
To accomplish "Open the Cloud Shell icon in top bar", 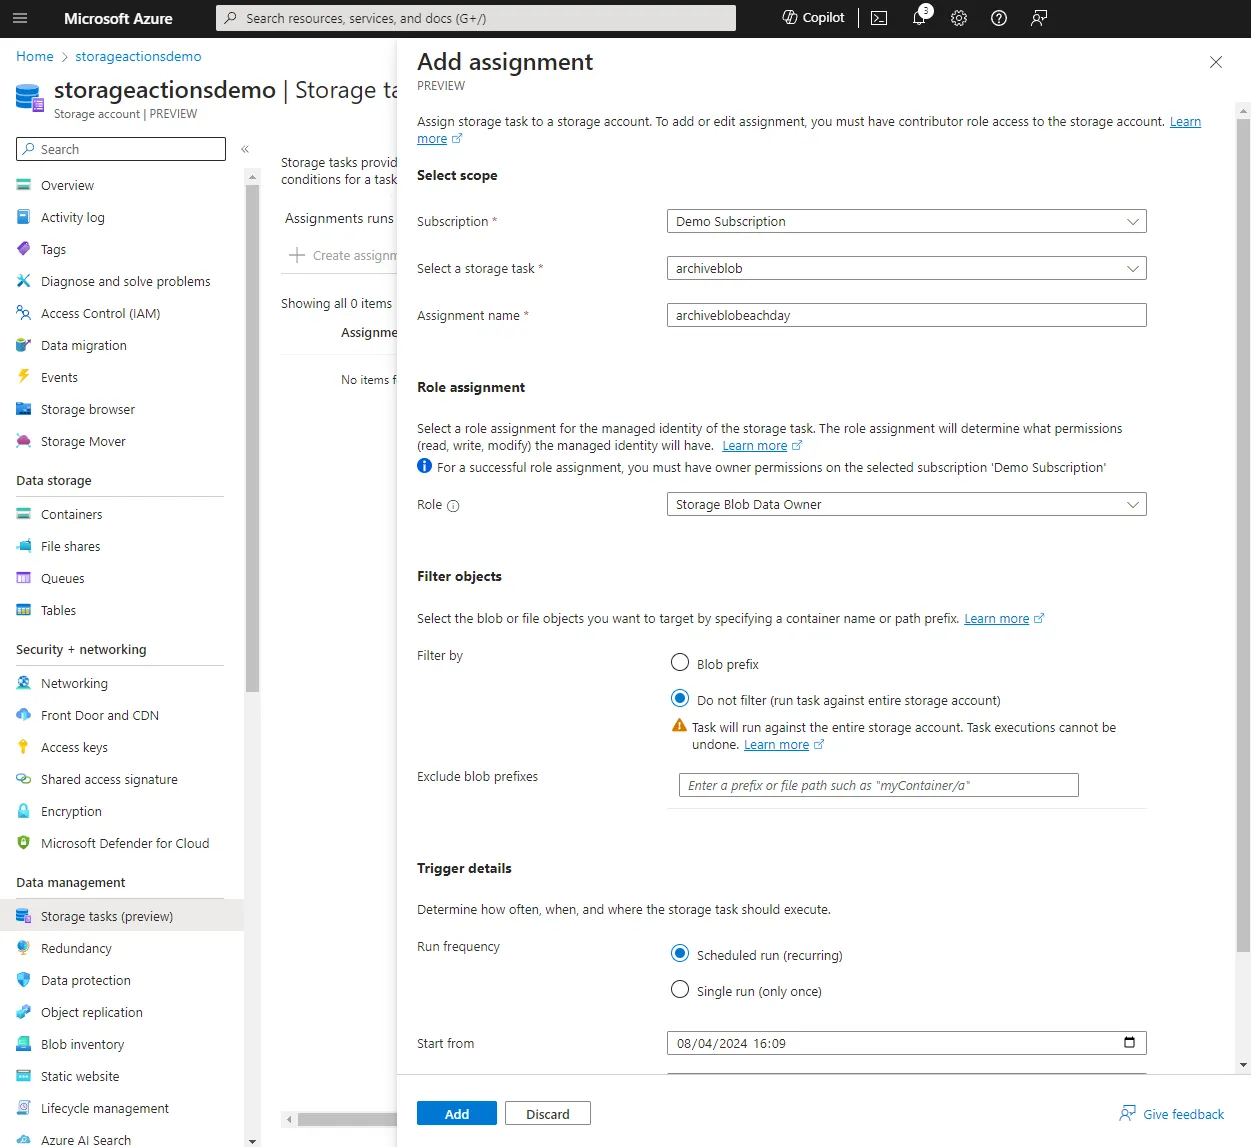I will point(879,18).
